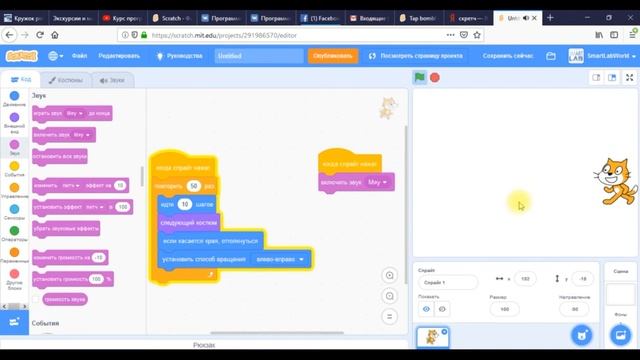Viewport: 640px width, 360px height.
Task: Open the Edit menu
Action: pos(119,56)
